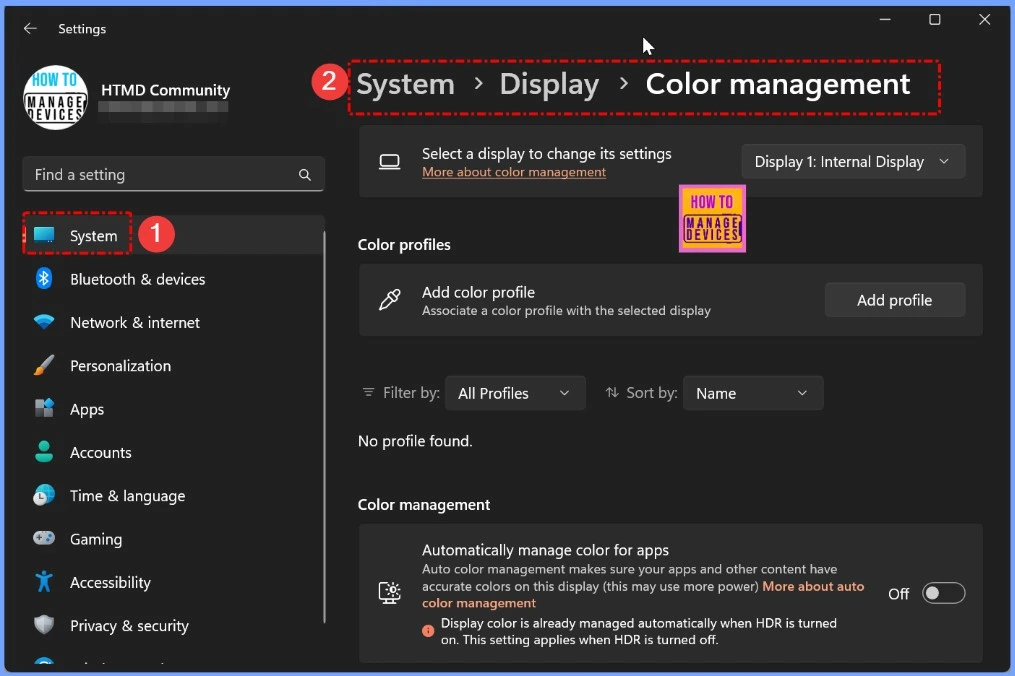The height and width of the screenshot is (676, 1015).
Task: Click the Privacy & security shield icon
Action: coord(44,625)
